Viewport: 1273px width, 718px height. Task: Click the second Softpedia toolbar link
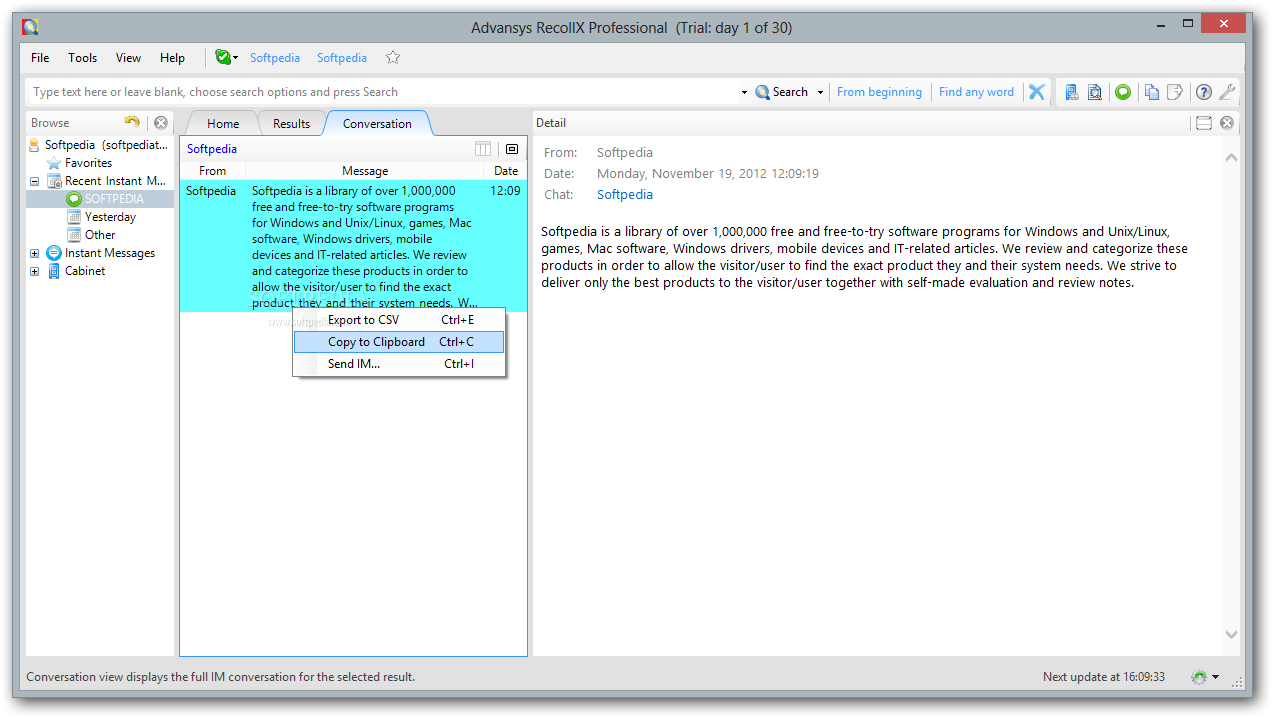(342, 58)
